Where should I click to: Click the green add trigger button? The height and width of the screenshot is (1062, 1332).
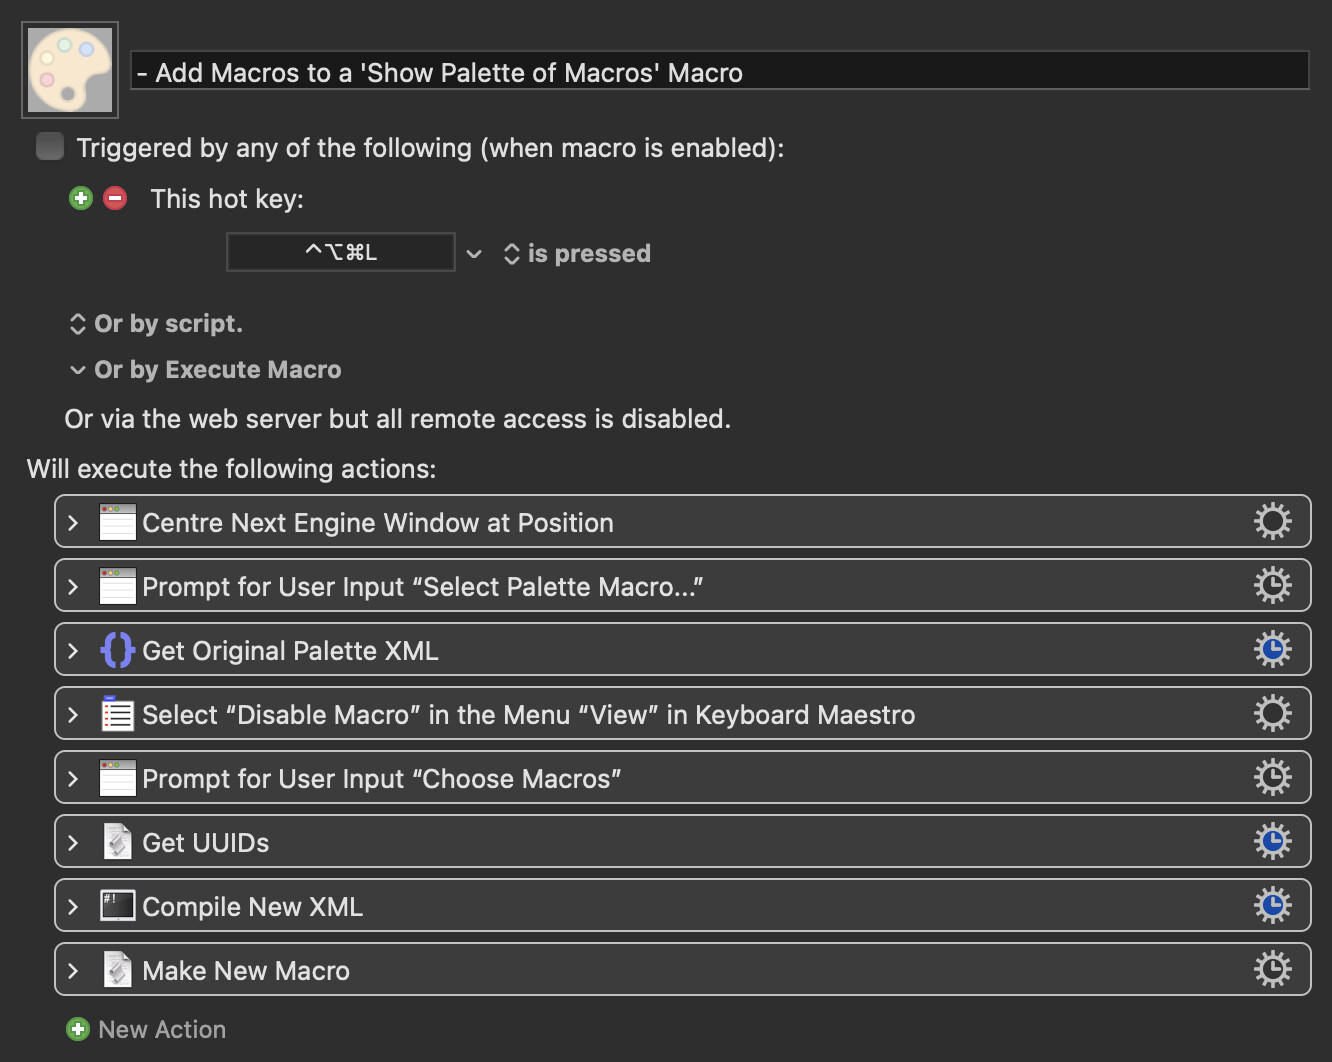(81, 198)
